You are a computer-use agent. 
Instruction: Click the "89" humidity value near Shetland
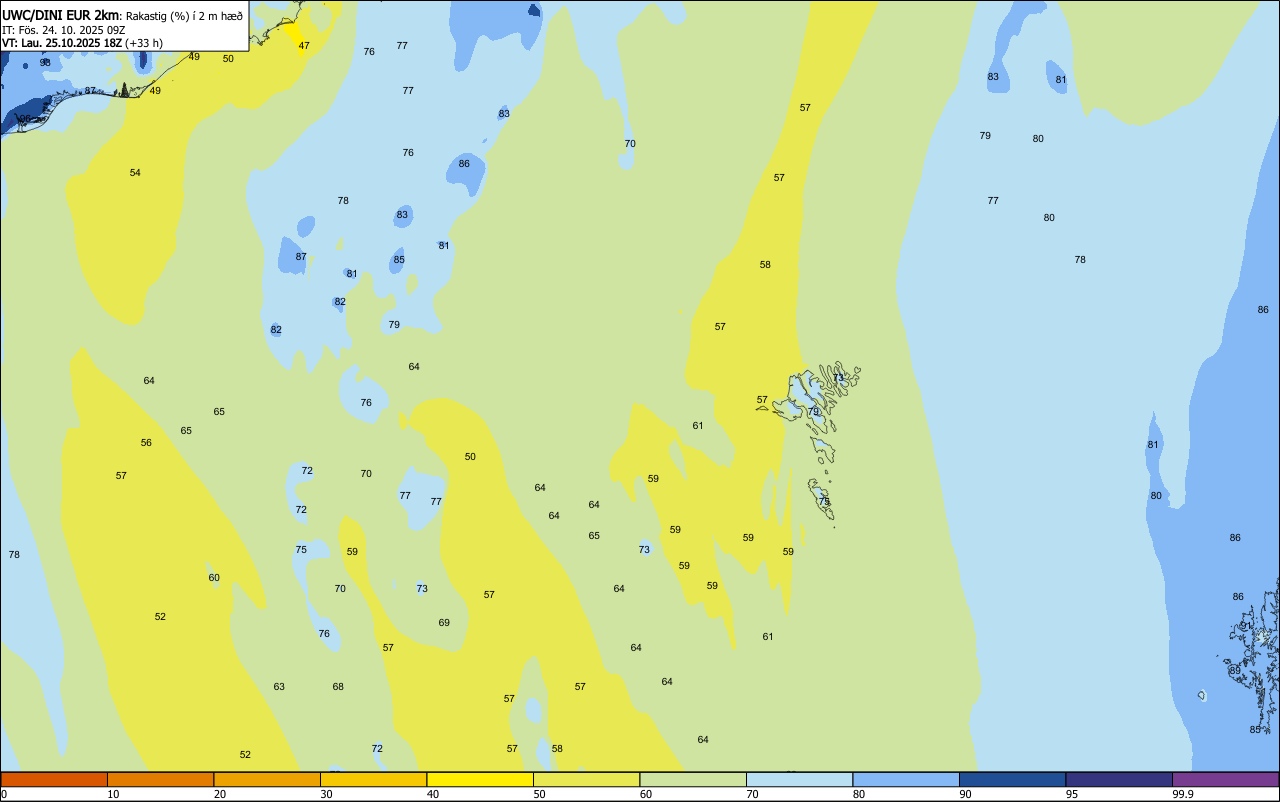pyautogui.click(x=1235, y=671)
